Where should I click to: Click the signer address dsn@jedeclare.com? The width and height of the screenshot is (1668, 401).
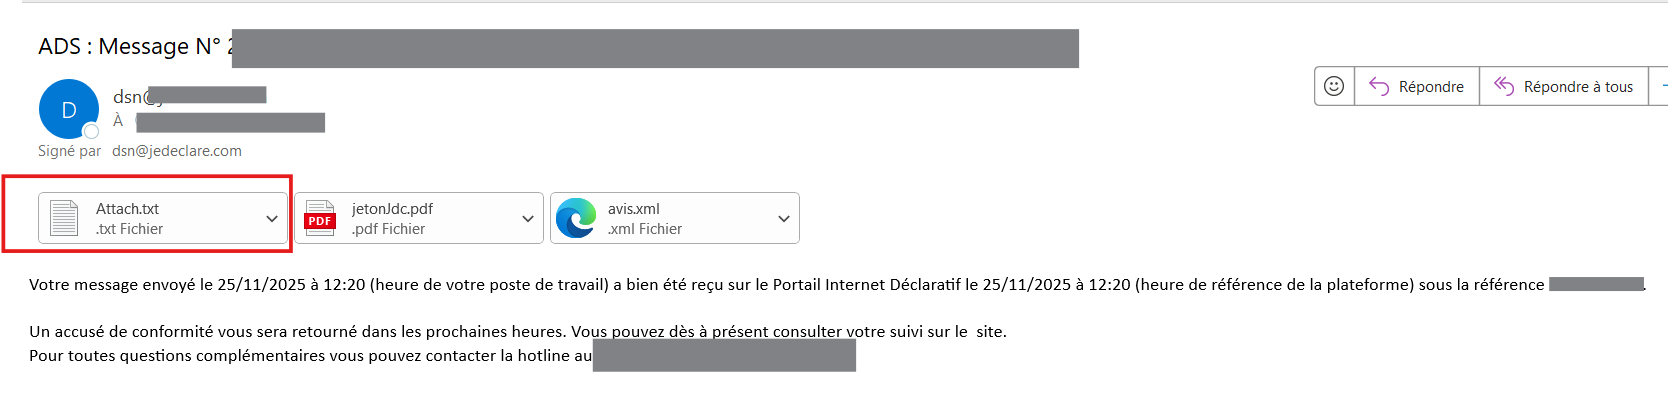tap(177, 151)
